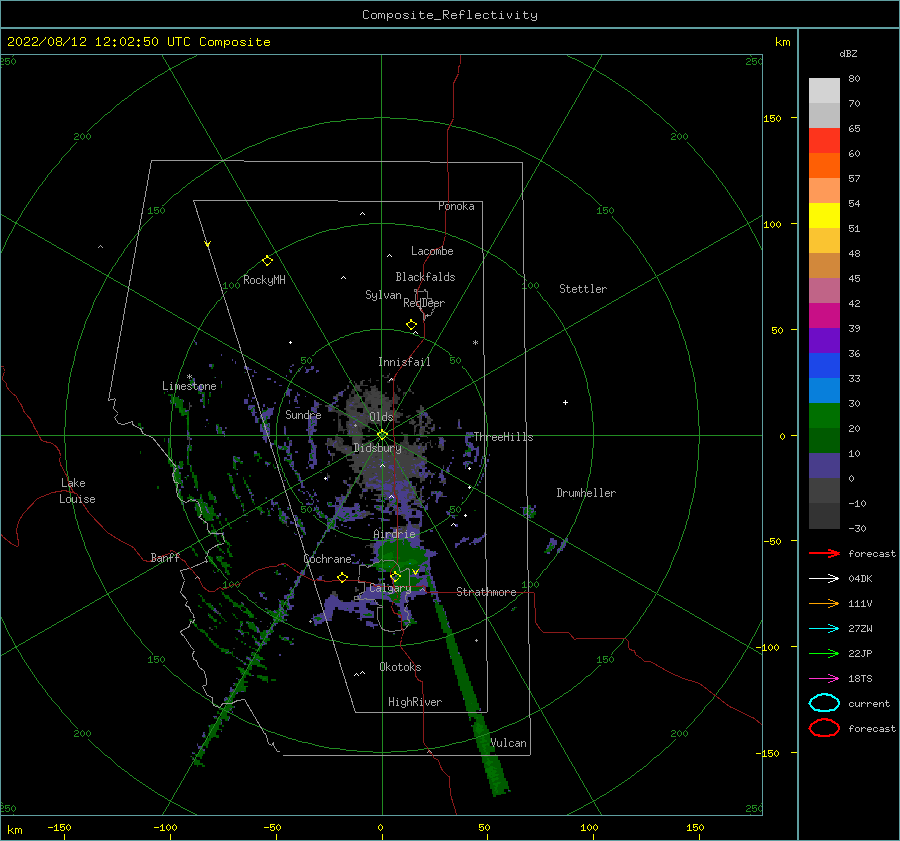Click the blue 36 dBZ legend swatch
The image size is (900, 841).
pyautogui.click(x=824, y=365)
